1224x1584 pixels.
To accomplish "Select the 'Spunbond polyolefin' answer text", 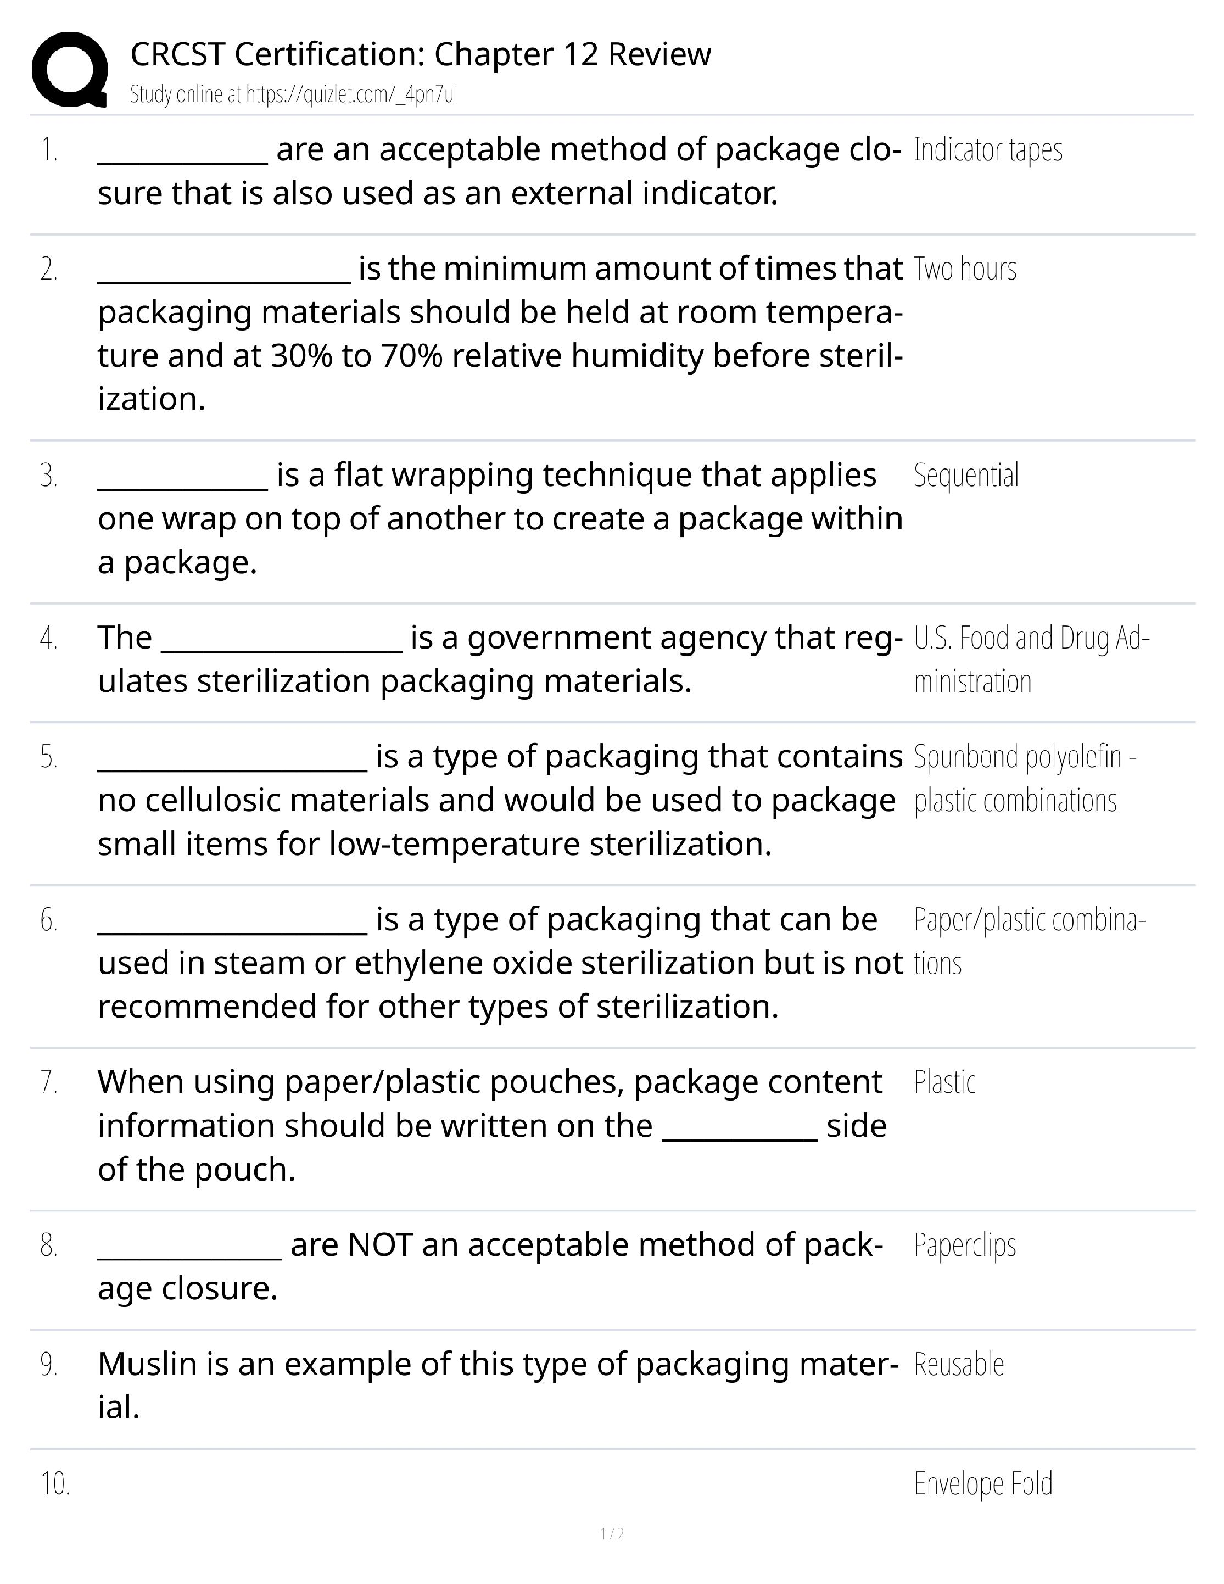I will 1024,778.
